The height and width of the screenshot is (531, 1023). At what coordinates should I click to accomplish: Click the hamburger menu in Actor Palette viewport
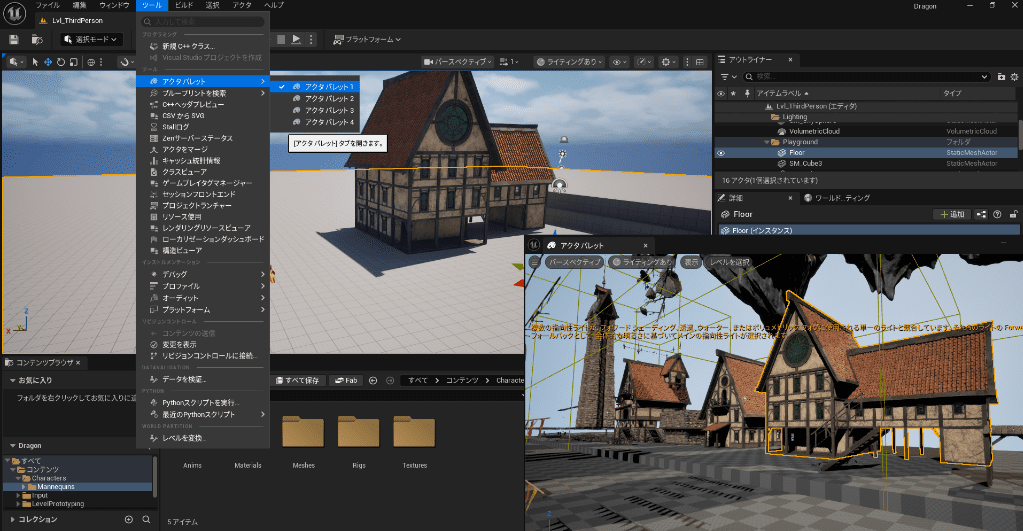click(x=535, y=262)
